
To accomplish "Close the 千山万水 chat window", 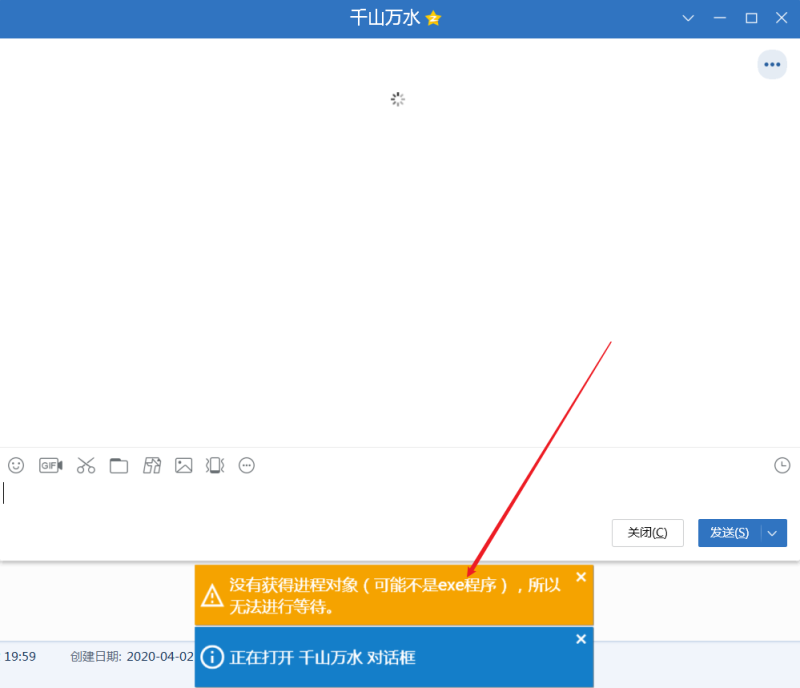I will tap(781, 18).
